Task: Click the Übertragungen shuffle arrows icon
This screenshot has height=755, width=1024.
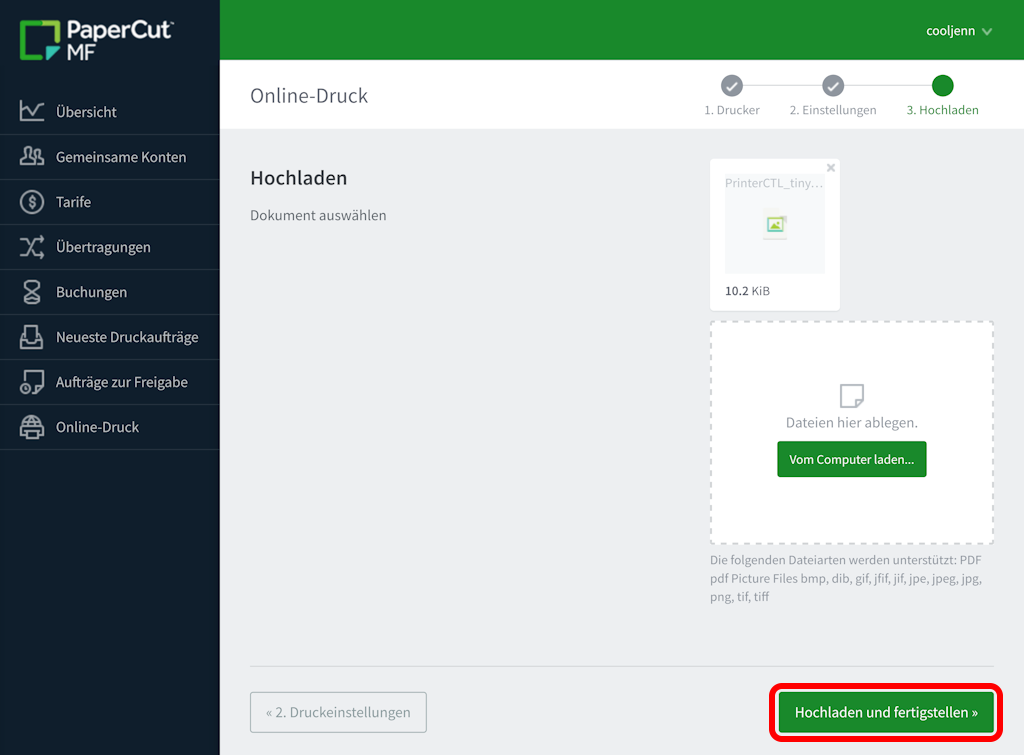Action: [x=32, y=247]
